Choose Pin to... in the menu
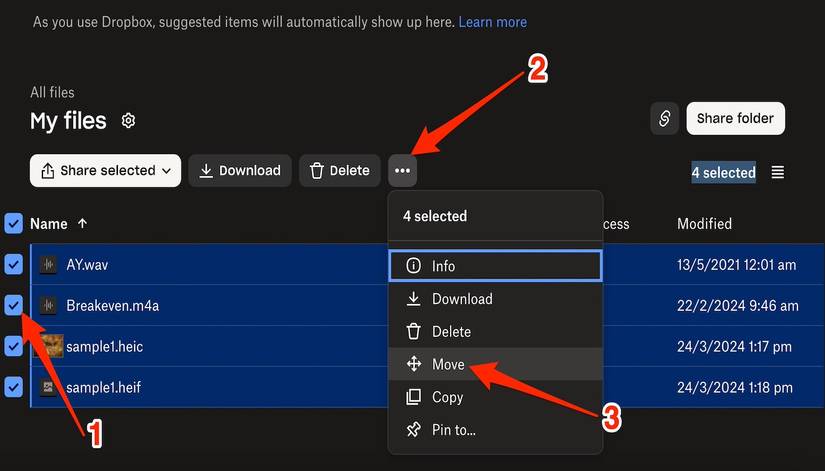This screenshot has width=825, height=471. click(x=495, y=429)
